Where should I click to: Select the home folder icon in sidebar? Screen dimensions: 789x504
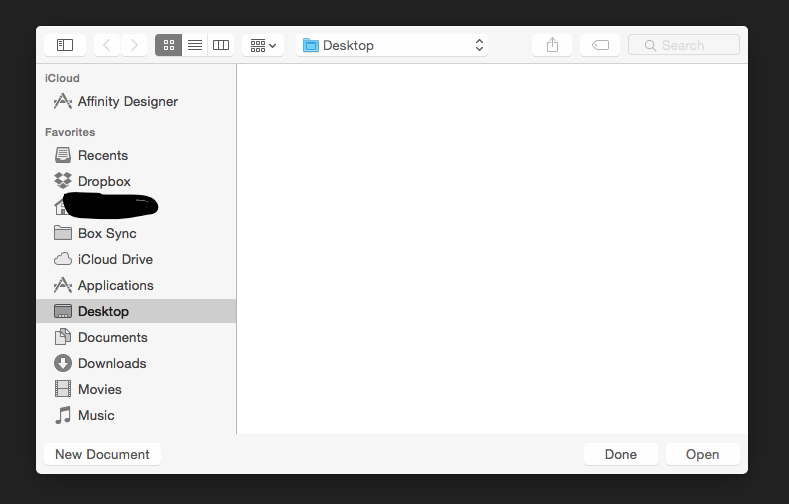(61, 207)
